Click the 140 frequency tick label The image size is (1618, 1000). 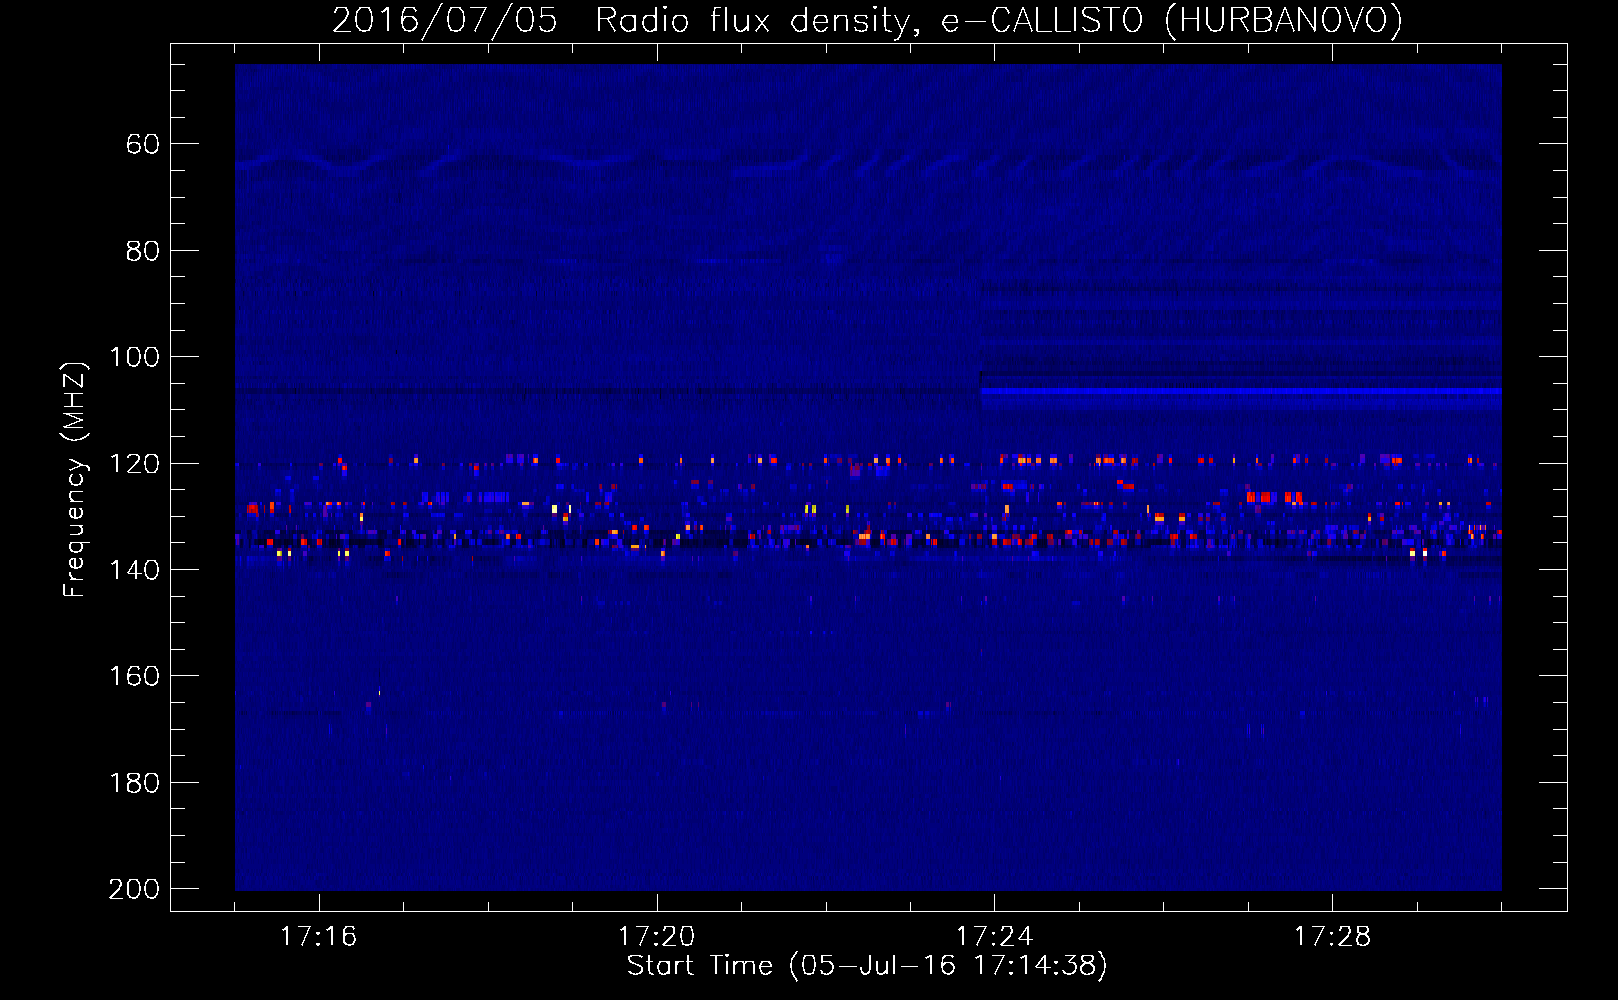134,570
